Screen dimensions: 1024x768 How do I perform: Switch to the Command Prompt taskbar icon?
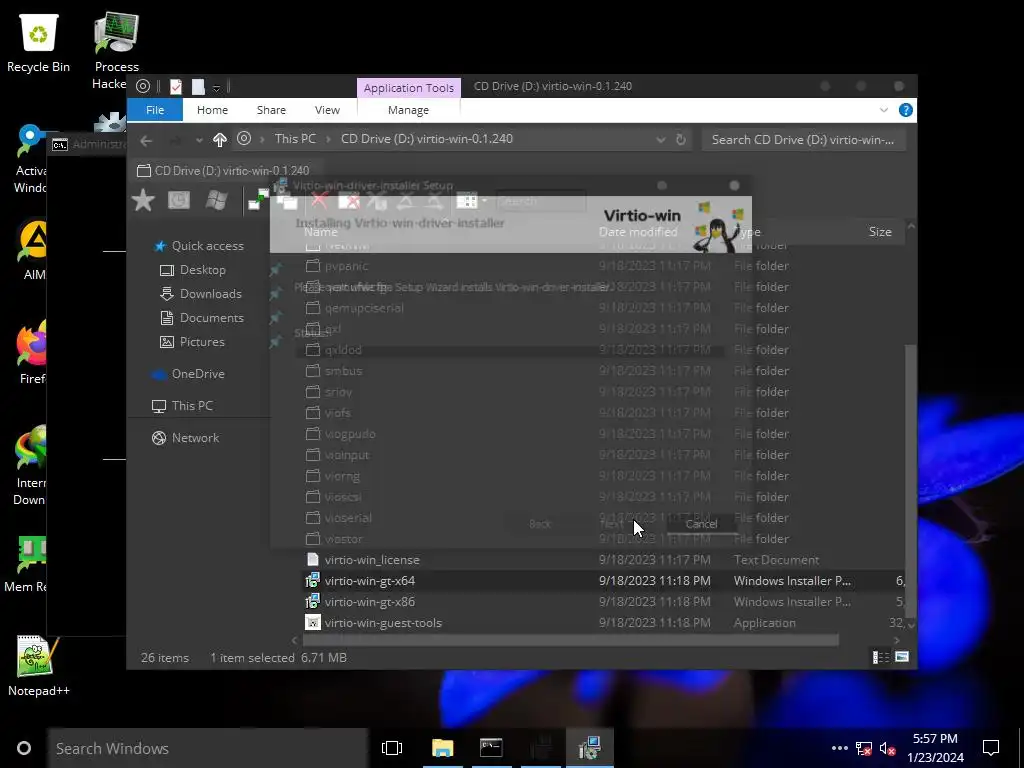pyautogui.click(x=491, y=748)
